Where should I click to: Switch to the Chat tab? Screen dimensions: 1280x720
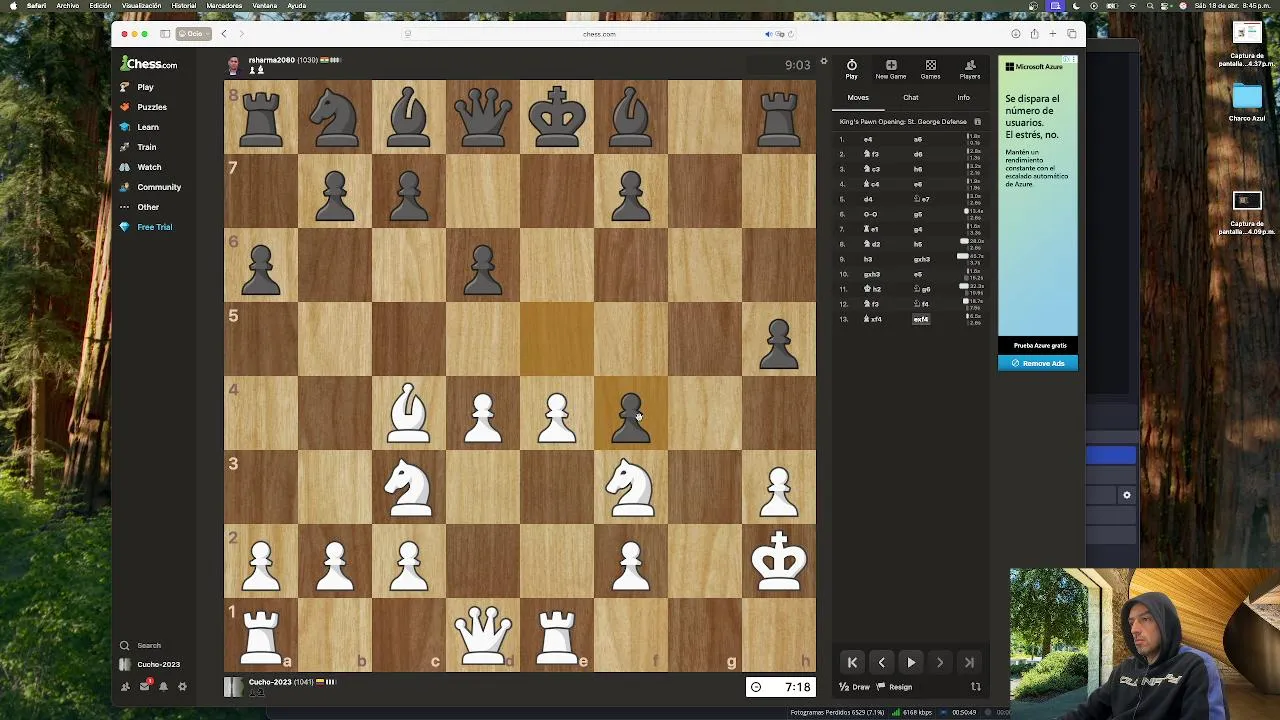[x=911, y=98]
